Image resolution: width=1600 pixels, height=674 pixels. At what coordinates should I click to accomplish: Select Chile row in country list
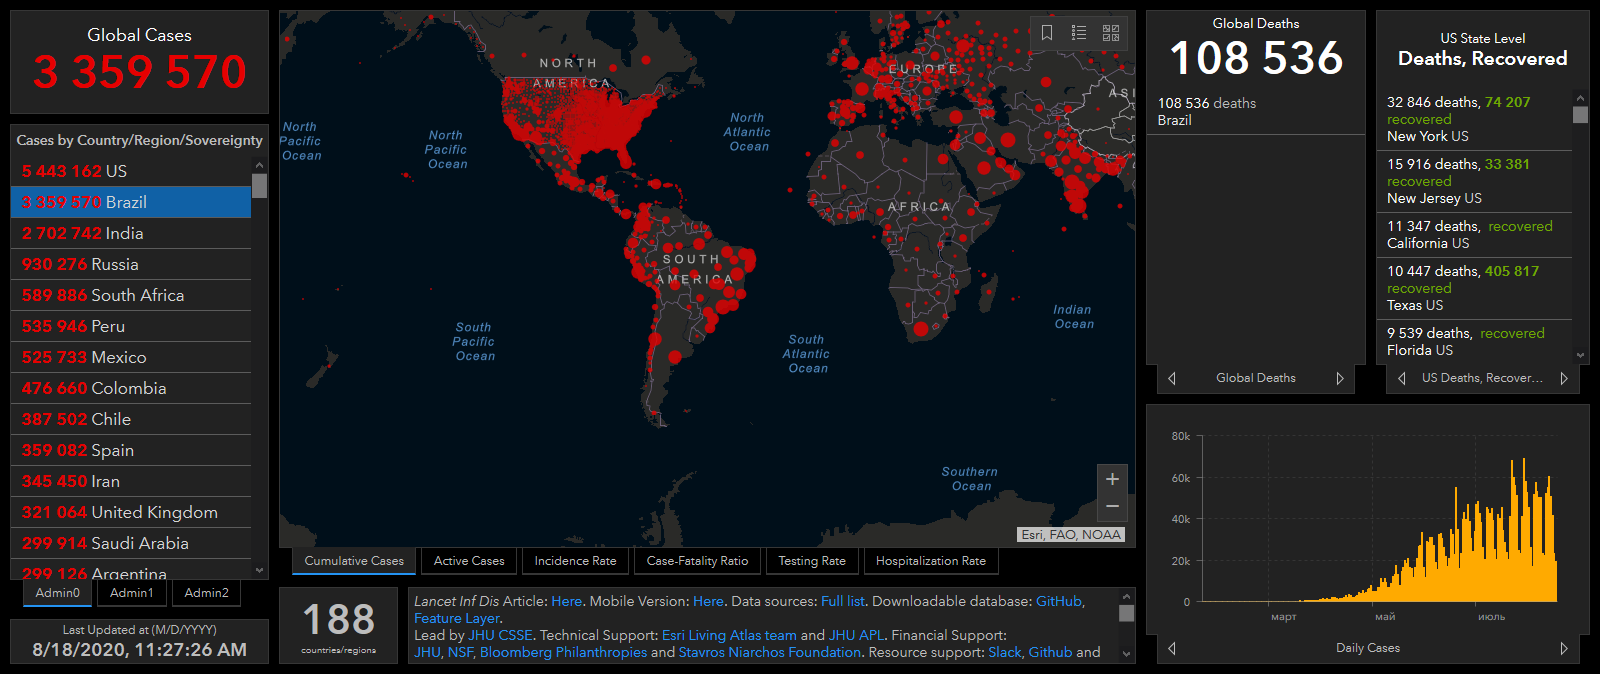[131, 419]
